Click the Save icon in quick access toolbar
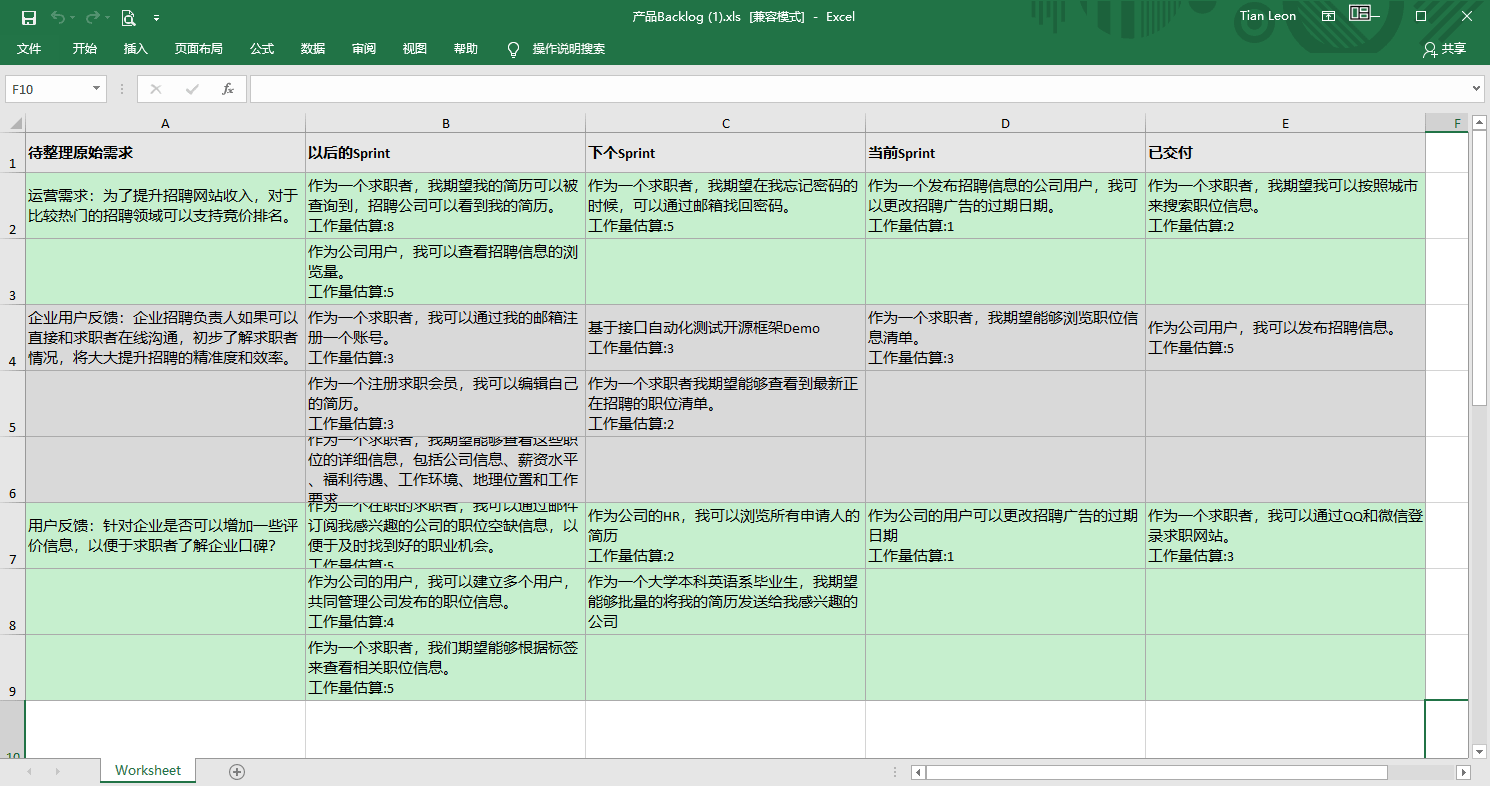The height and width of the screenshot is (786, 1490). (29, 17)
